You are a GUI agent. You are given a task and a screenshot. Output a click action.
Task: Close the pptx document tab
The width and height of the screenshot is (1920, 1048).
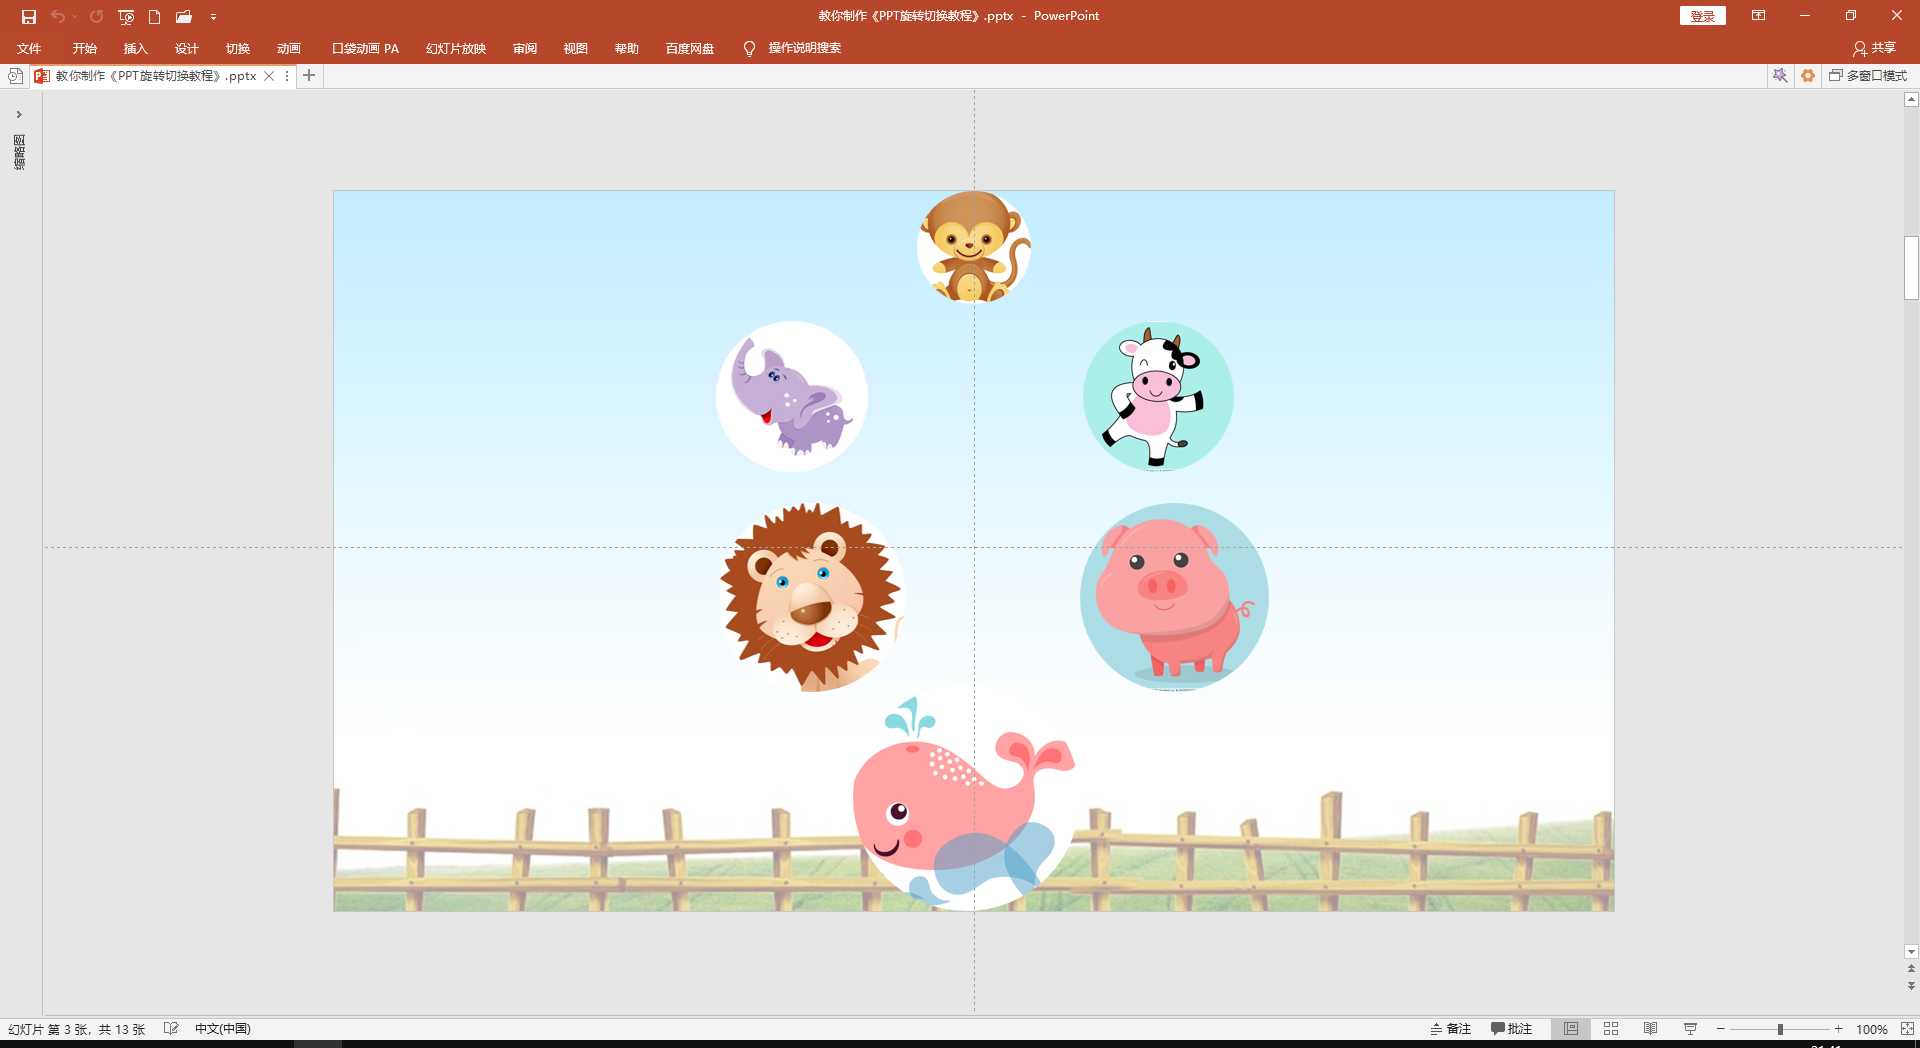click(269, 76)
